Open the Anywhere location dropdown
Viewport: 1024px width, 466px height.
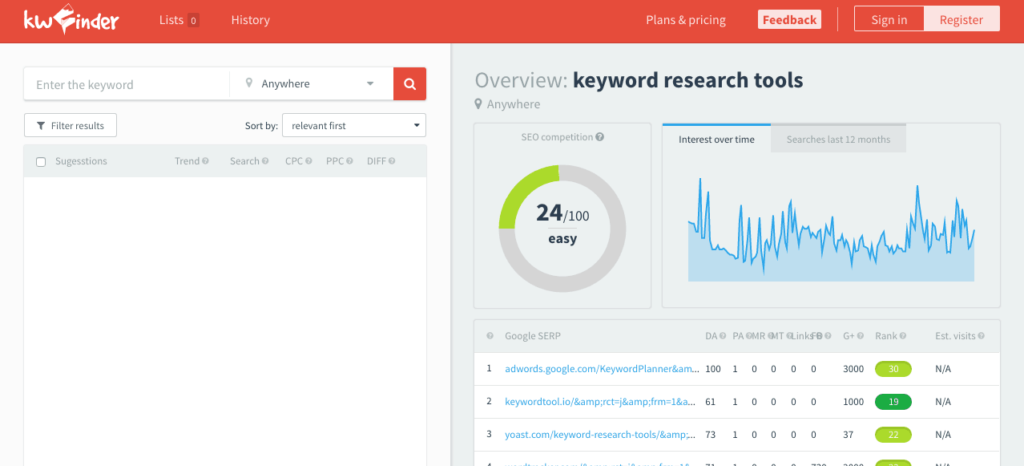(311, 84)
